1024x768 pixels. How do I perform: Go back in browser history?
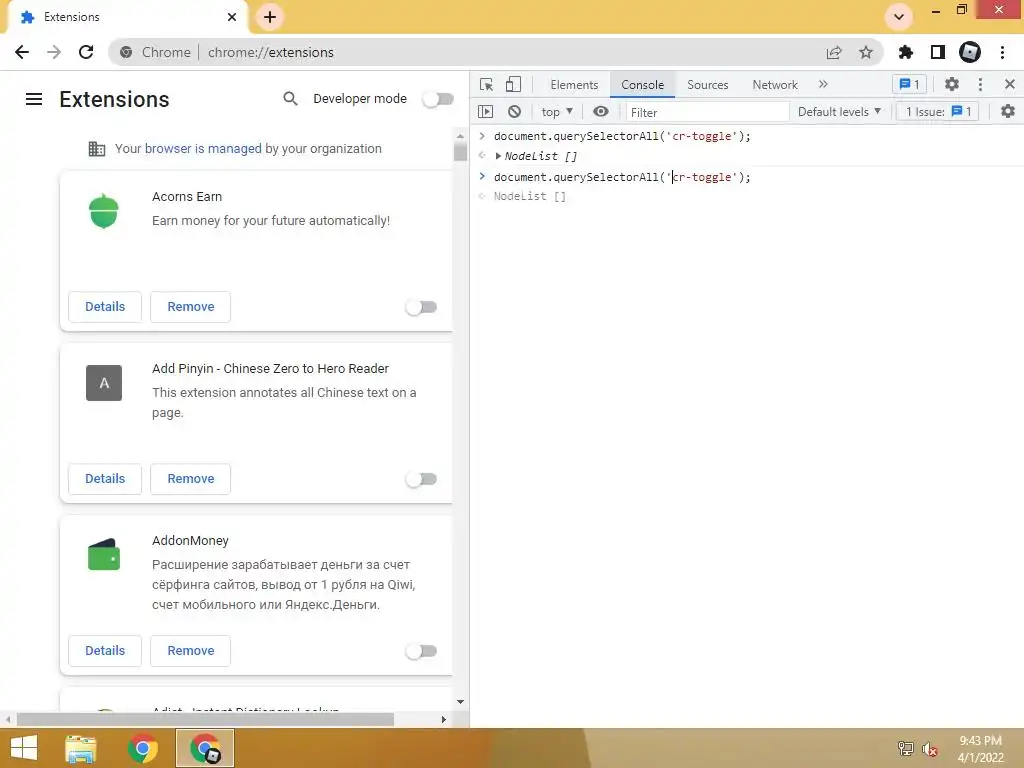pyautogui.click(x=22, y=52)
